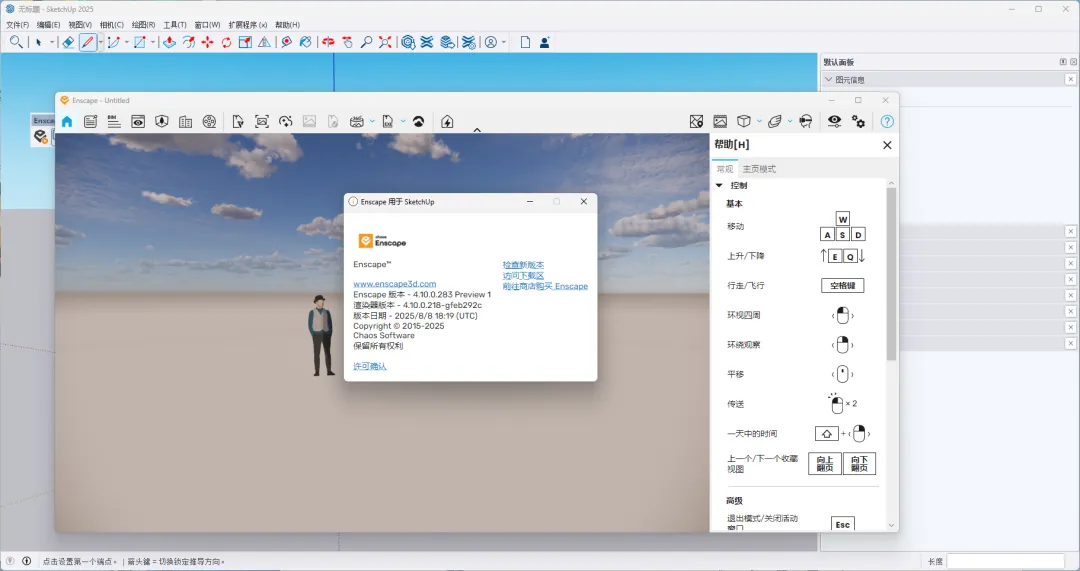Click the 长度 measurement input field
The image size is (1080, 571).
1006,561
